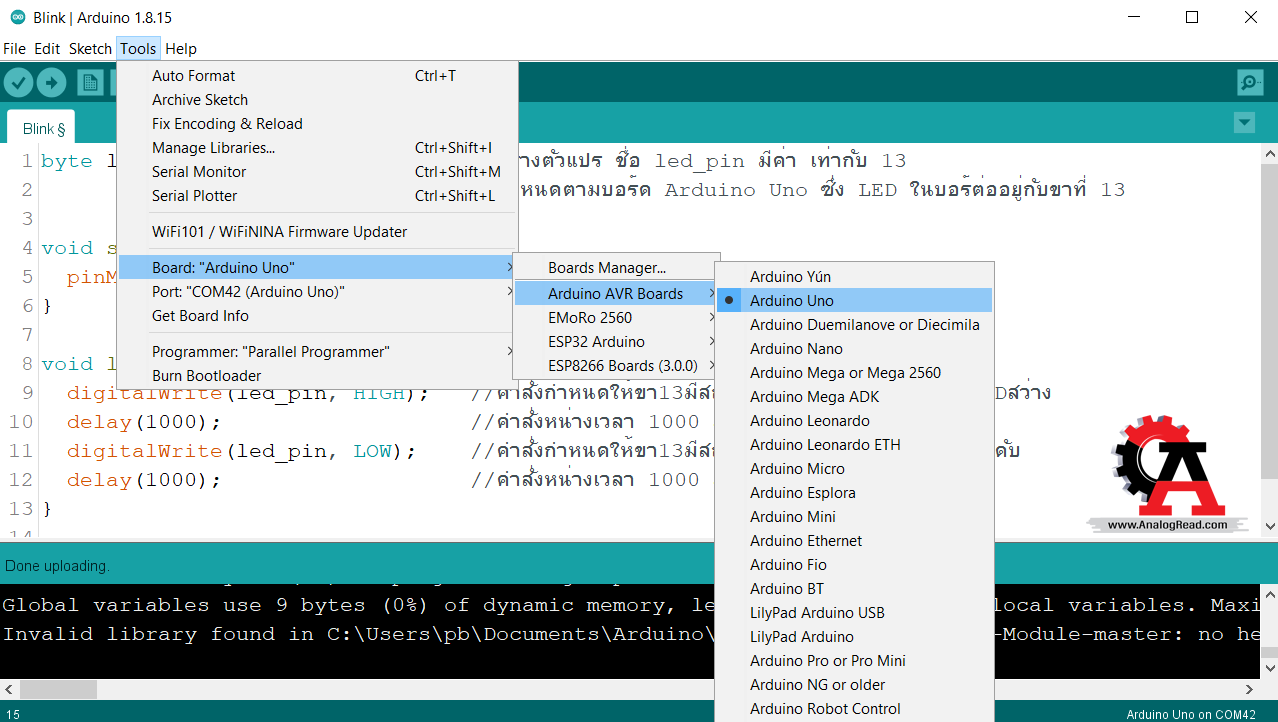Viewport: 1278px width, 722px height.
Task: Expand the Board: "Arduino Uno" submenu
Action: (x=318, y=268)
